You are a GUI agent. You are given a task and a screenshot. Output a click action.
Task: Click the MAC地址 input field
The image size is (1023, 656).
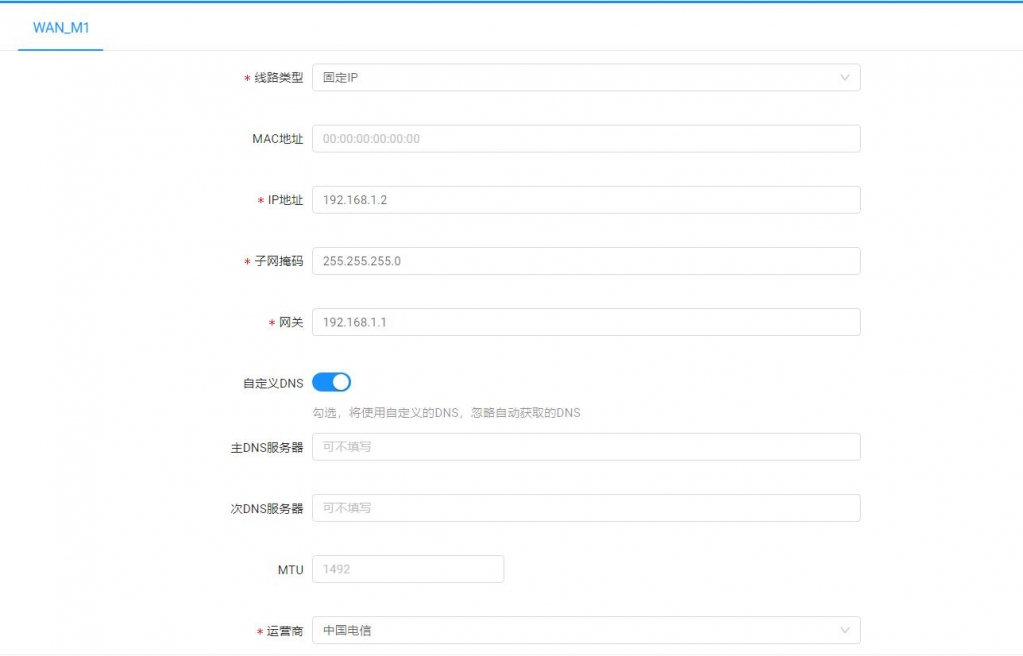[x=585, y=139]
